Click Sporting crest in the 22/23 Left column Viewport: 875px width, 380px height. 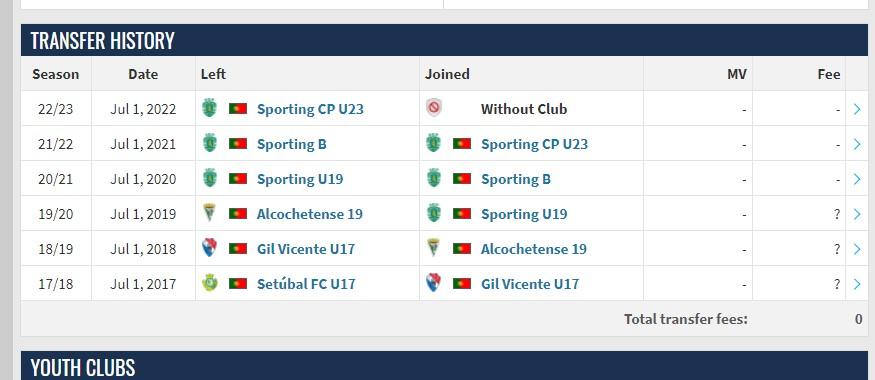point(209,108)
